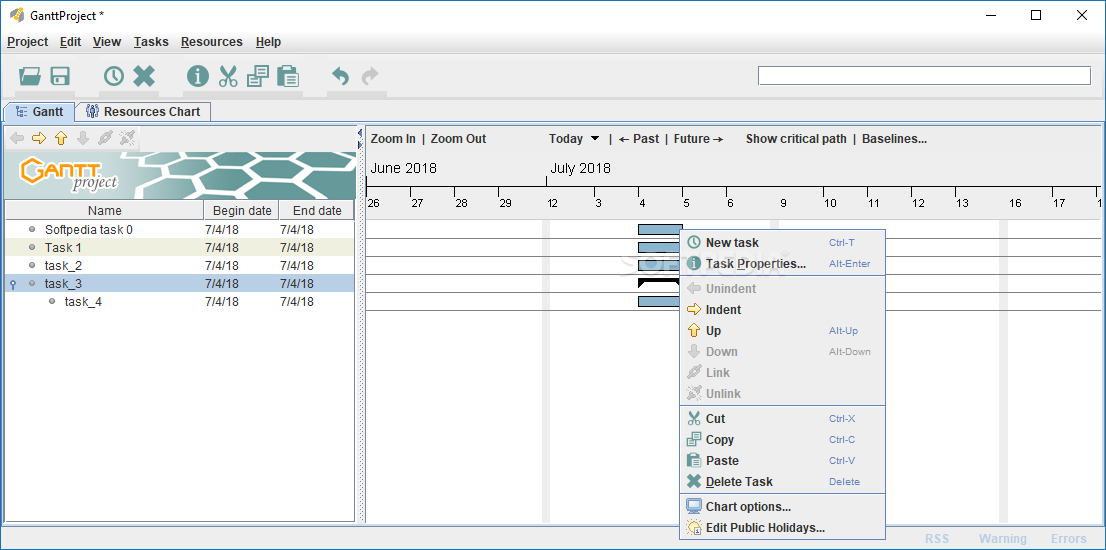Image resolution: width=1106 pixels, height=550 pixels.
Task: Undo the last action with the toolbar arrow
Action: click(x=341, y=76)
